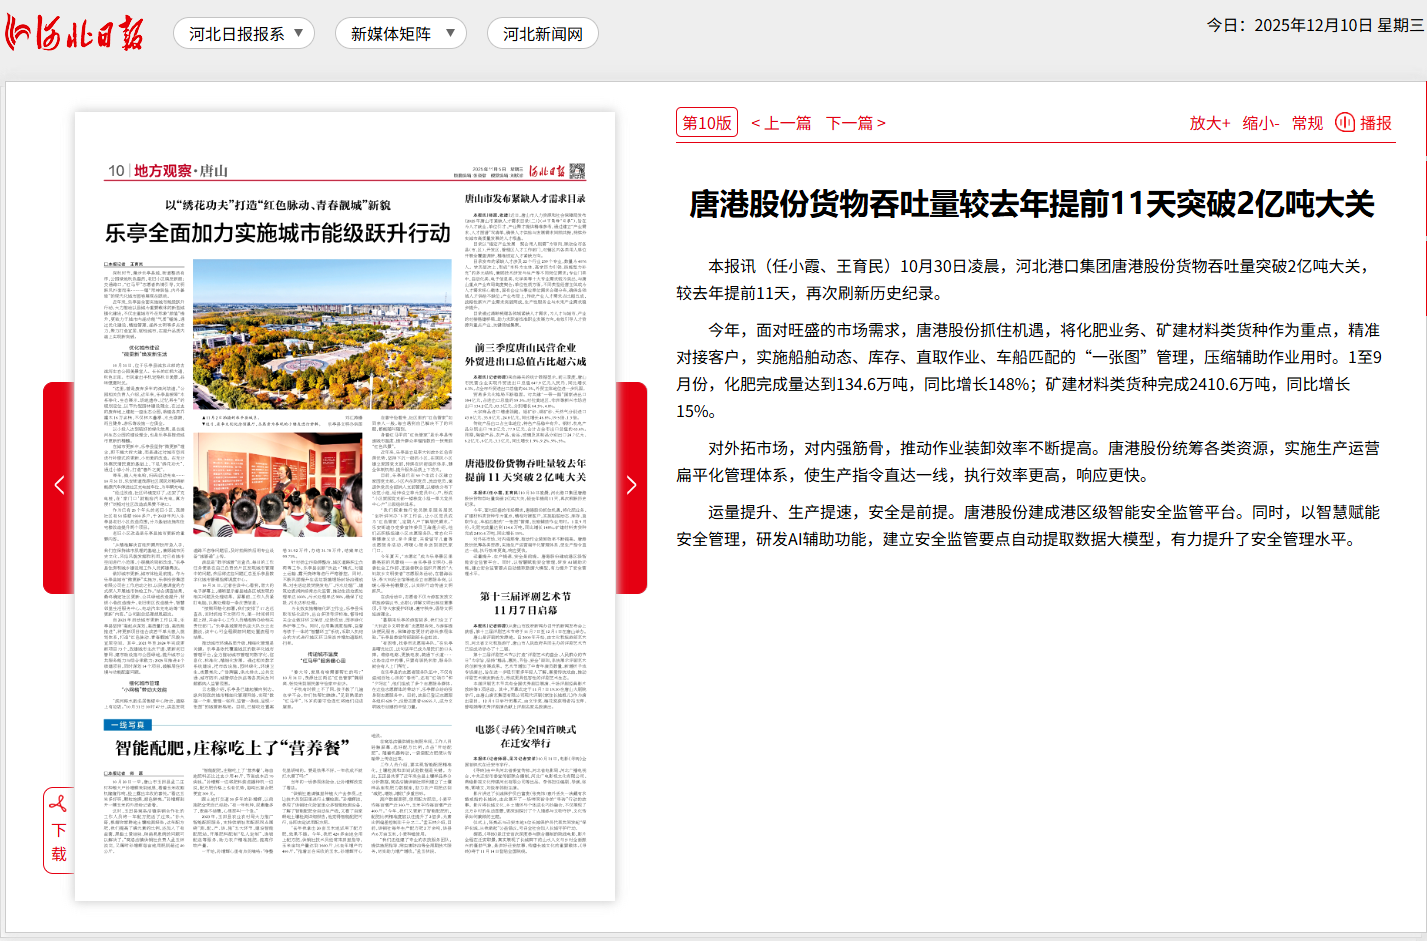1427x941 pixels.
Task: Expand the 河北日报报系 dropdown
Action: (x=243, y=33)
